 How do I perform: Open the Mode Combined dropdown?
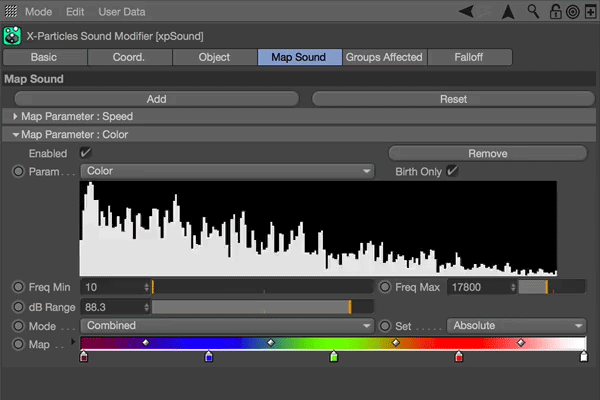coord(227,326)
